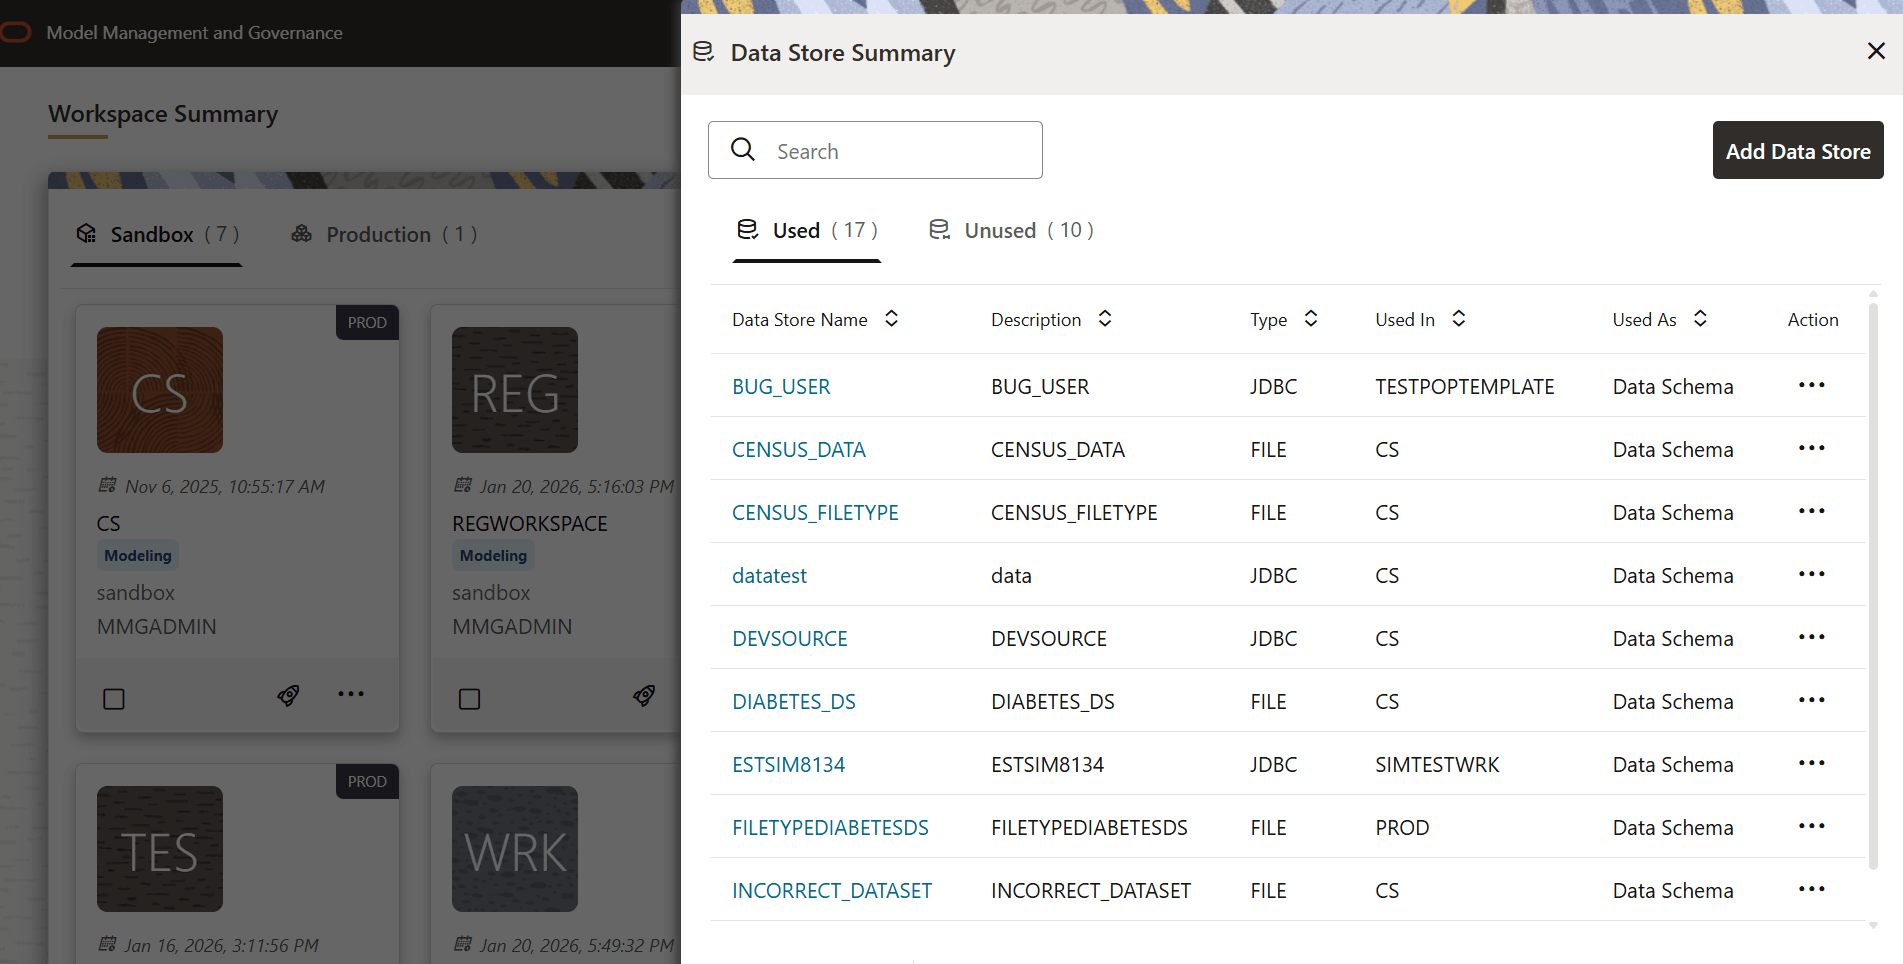Check the checkbox on the CS workspace card
This screenshot has height=964, width=1903.
pyautogui.click(x=113, y=699)
